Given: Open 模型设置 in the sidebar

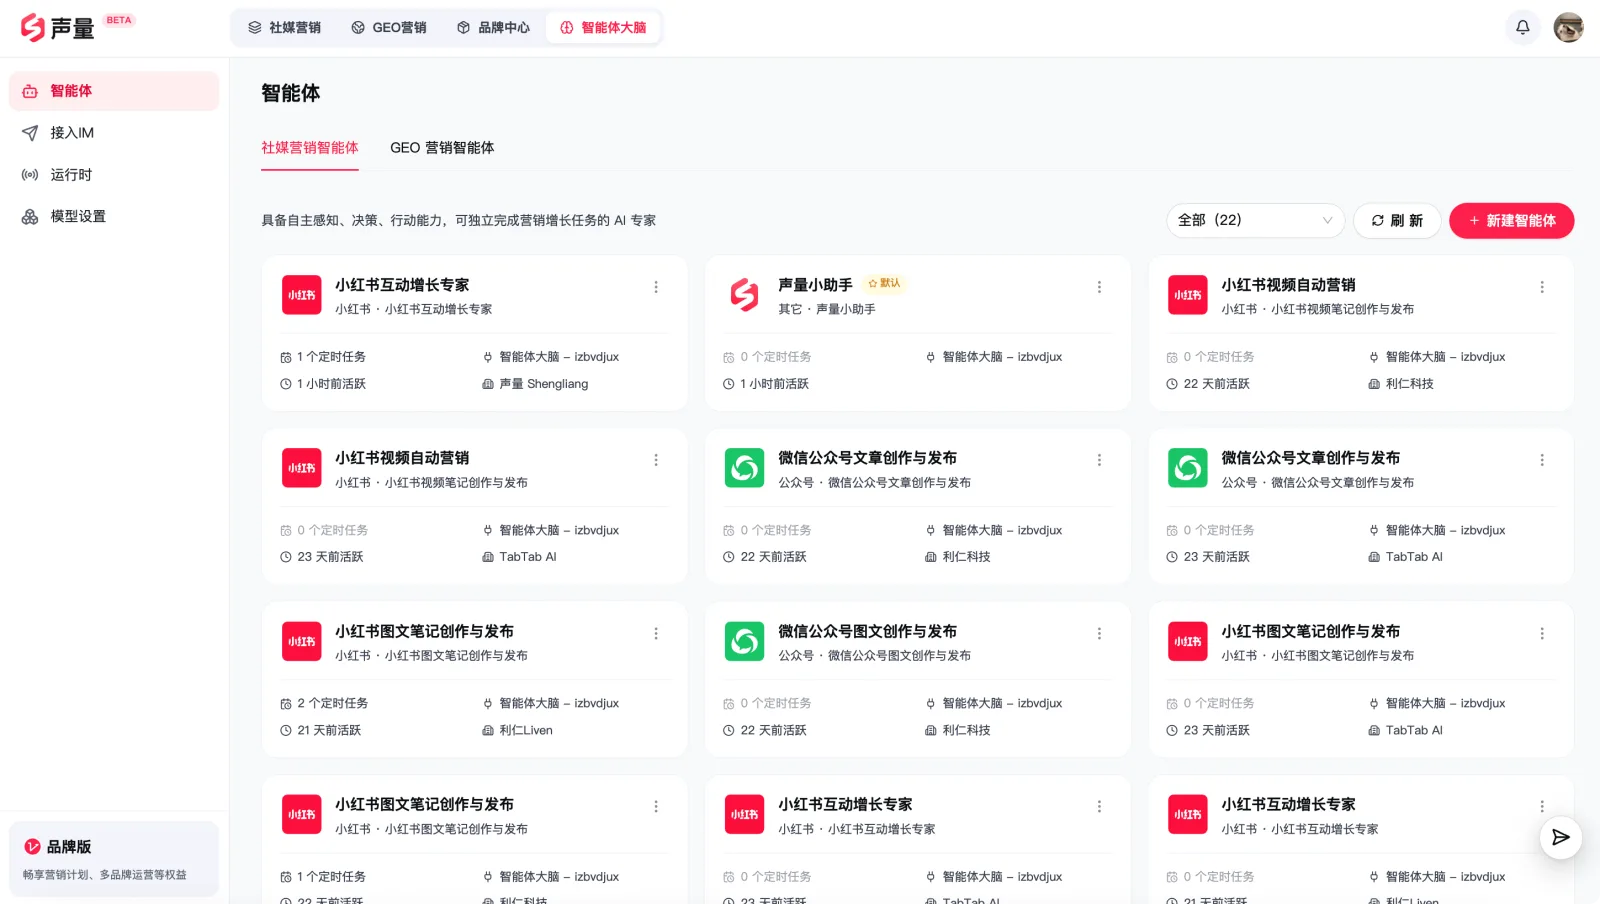Looking at the screenshot, I should pyautogui.click(x=114, y=217).
